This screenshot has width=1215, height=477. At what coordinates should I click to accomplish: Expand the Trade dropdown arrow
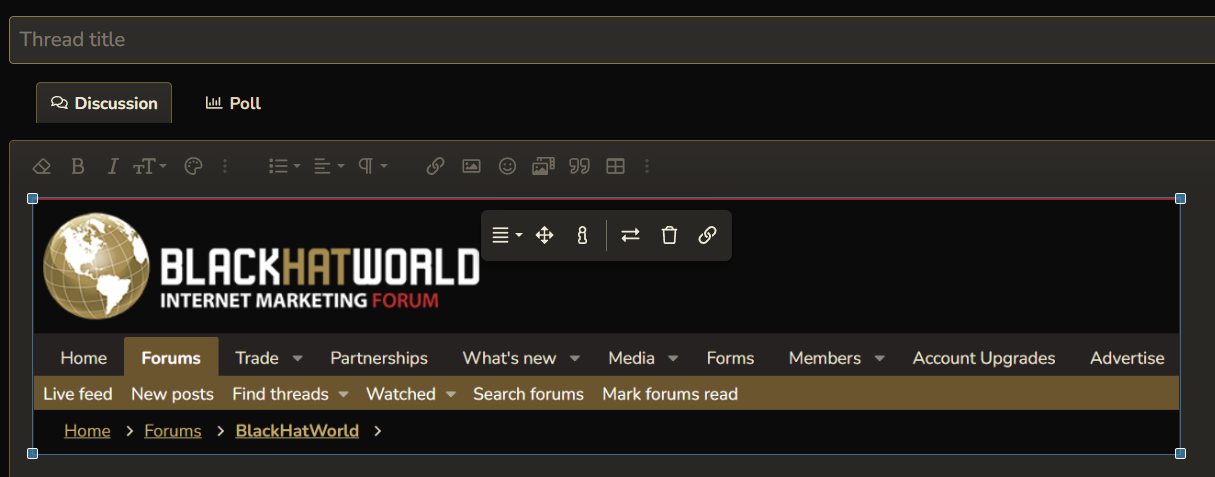(x=297, y=358)
